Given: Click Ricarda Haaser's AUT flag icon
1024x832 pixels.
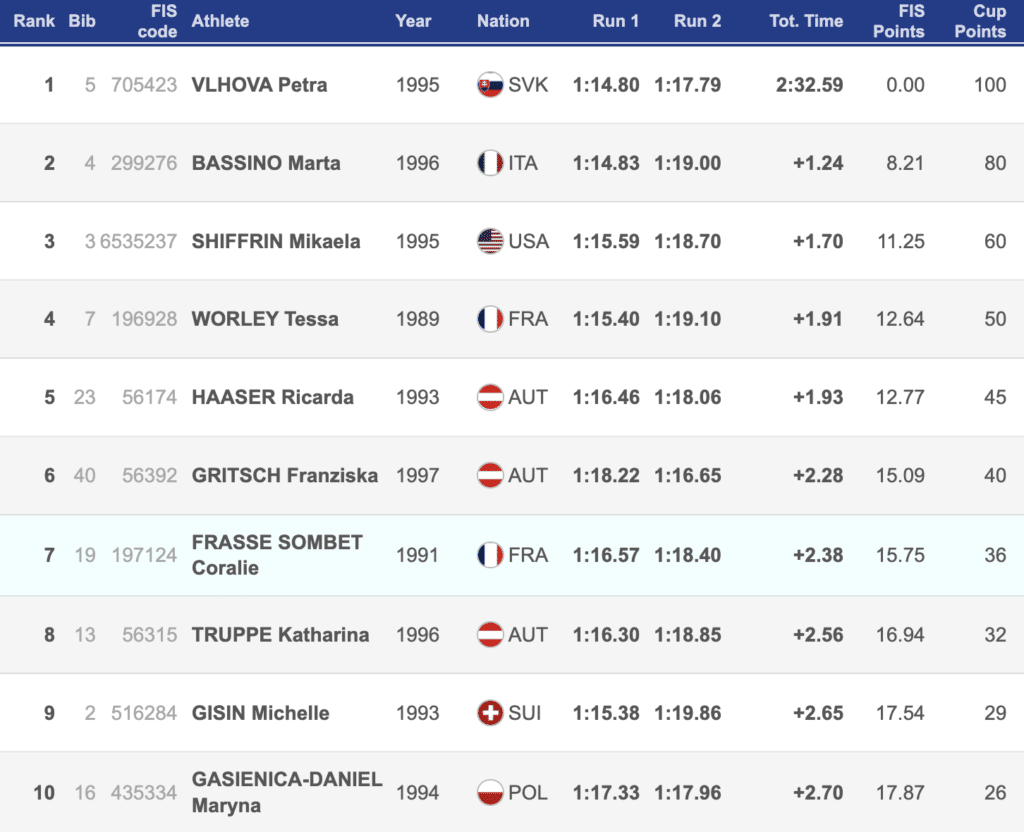Looking at the screenshot, I should point(490,397).
